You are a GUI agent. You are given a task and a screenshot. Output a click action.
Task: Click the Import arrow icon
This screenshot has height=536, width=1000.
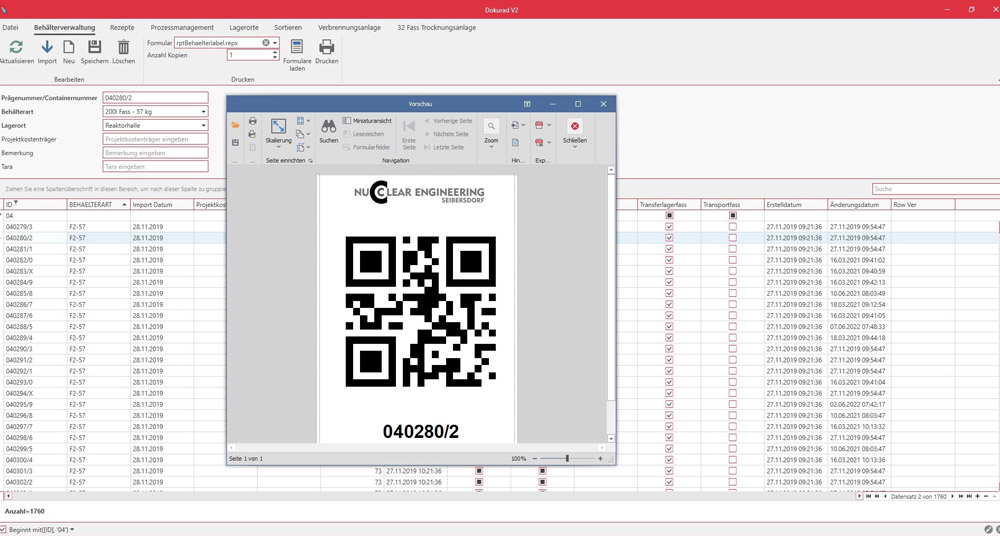coord(47,47)
